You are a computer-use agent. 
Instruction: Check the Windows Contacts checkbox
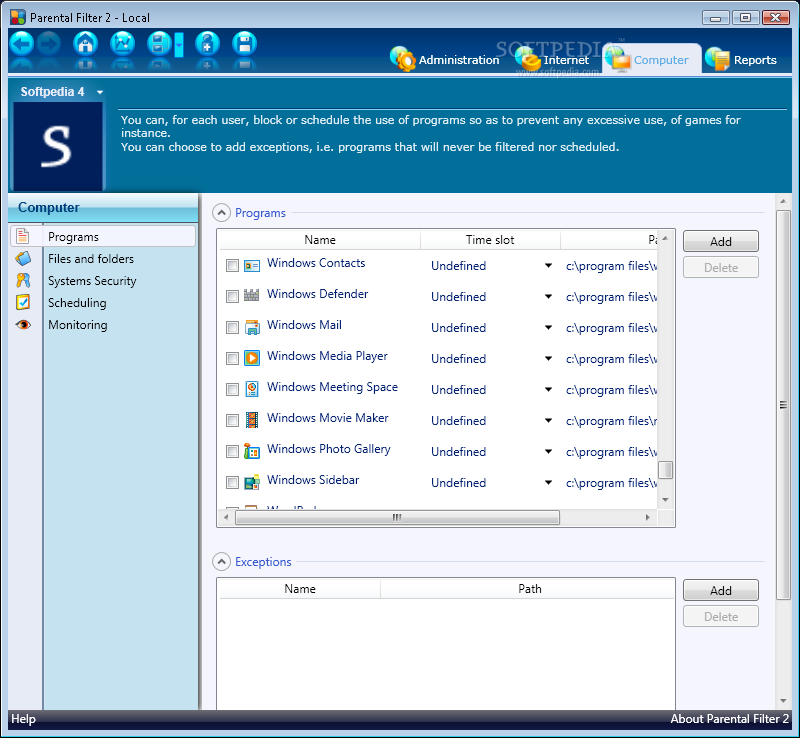pyautogui.click(x=232, y=265)
